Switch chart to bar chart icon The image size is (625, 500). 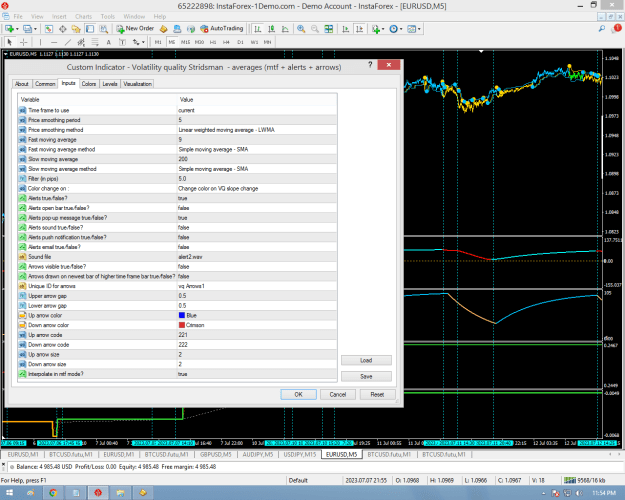point(258,29)
